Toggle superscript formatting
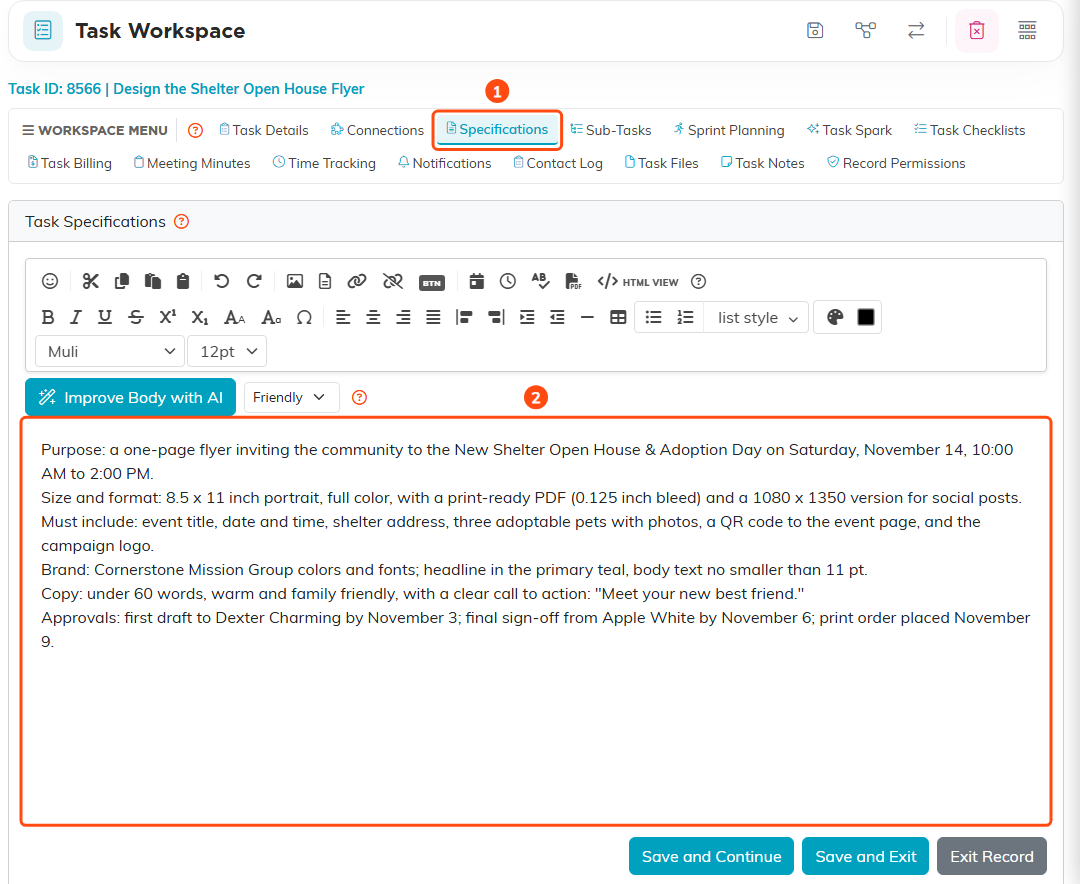The image size is (1080, 884). point(167,317)
